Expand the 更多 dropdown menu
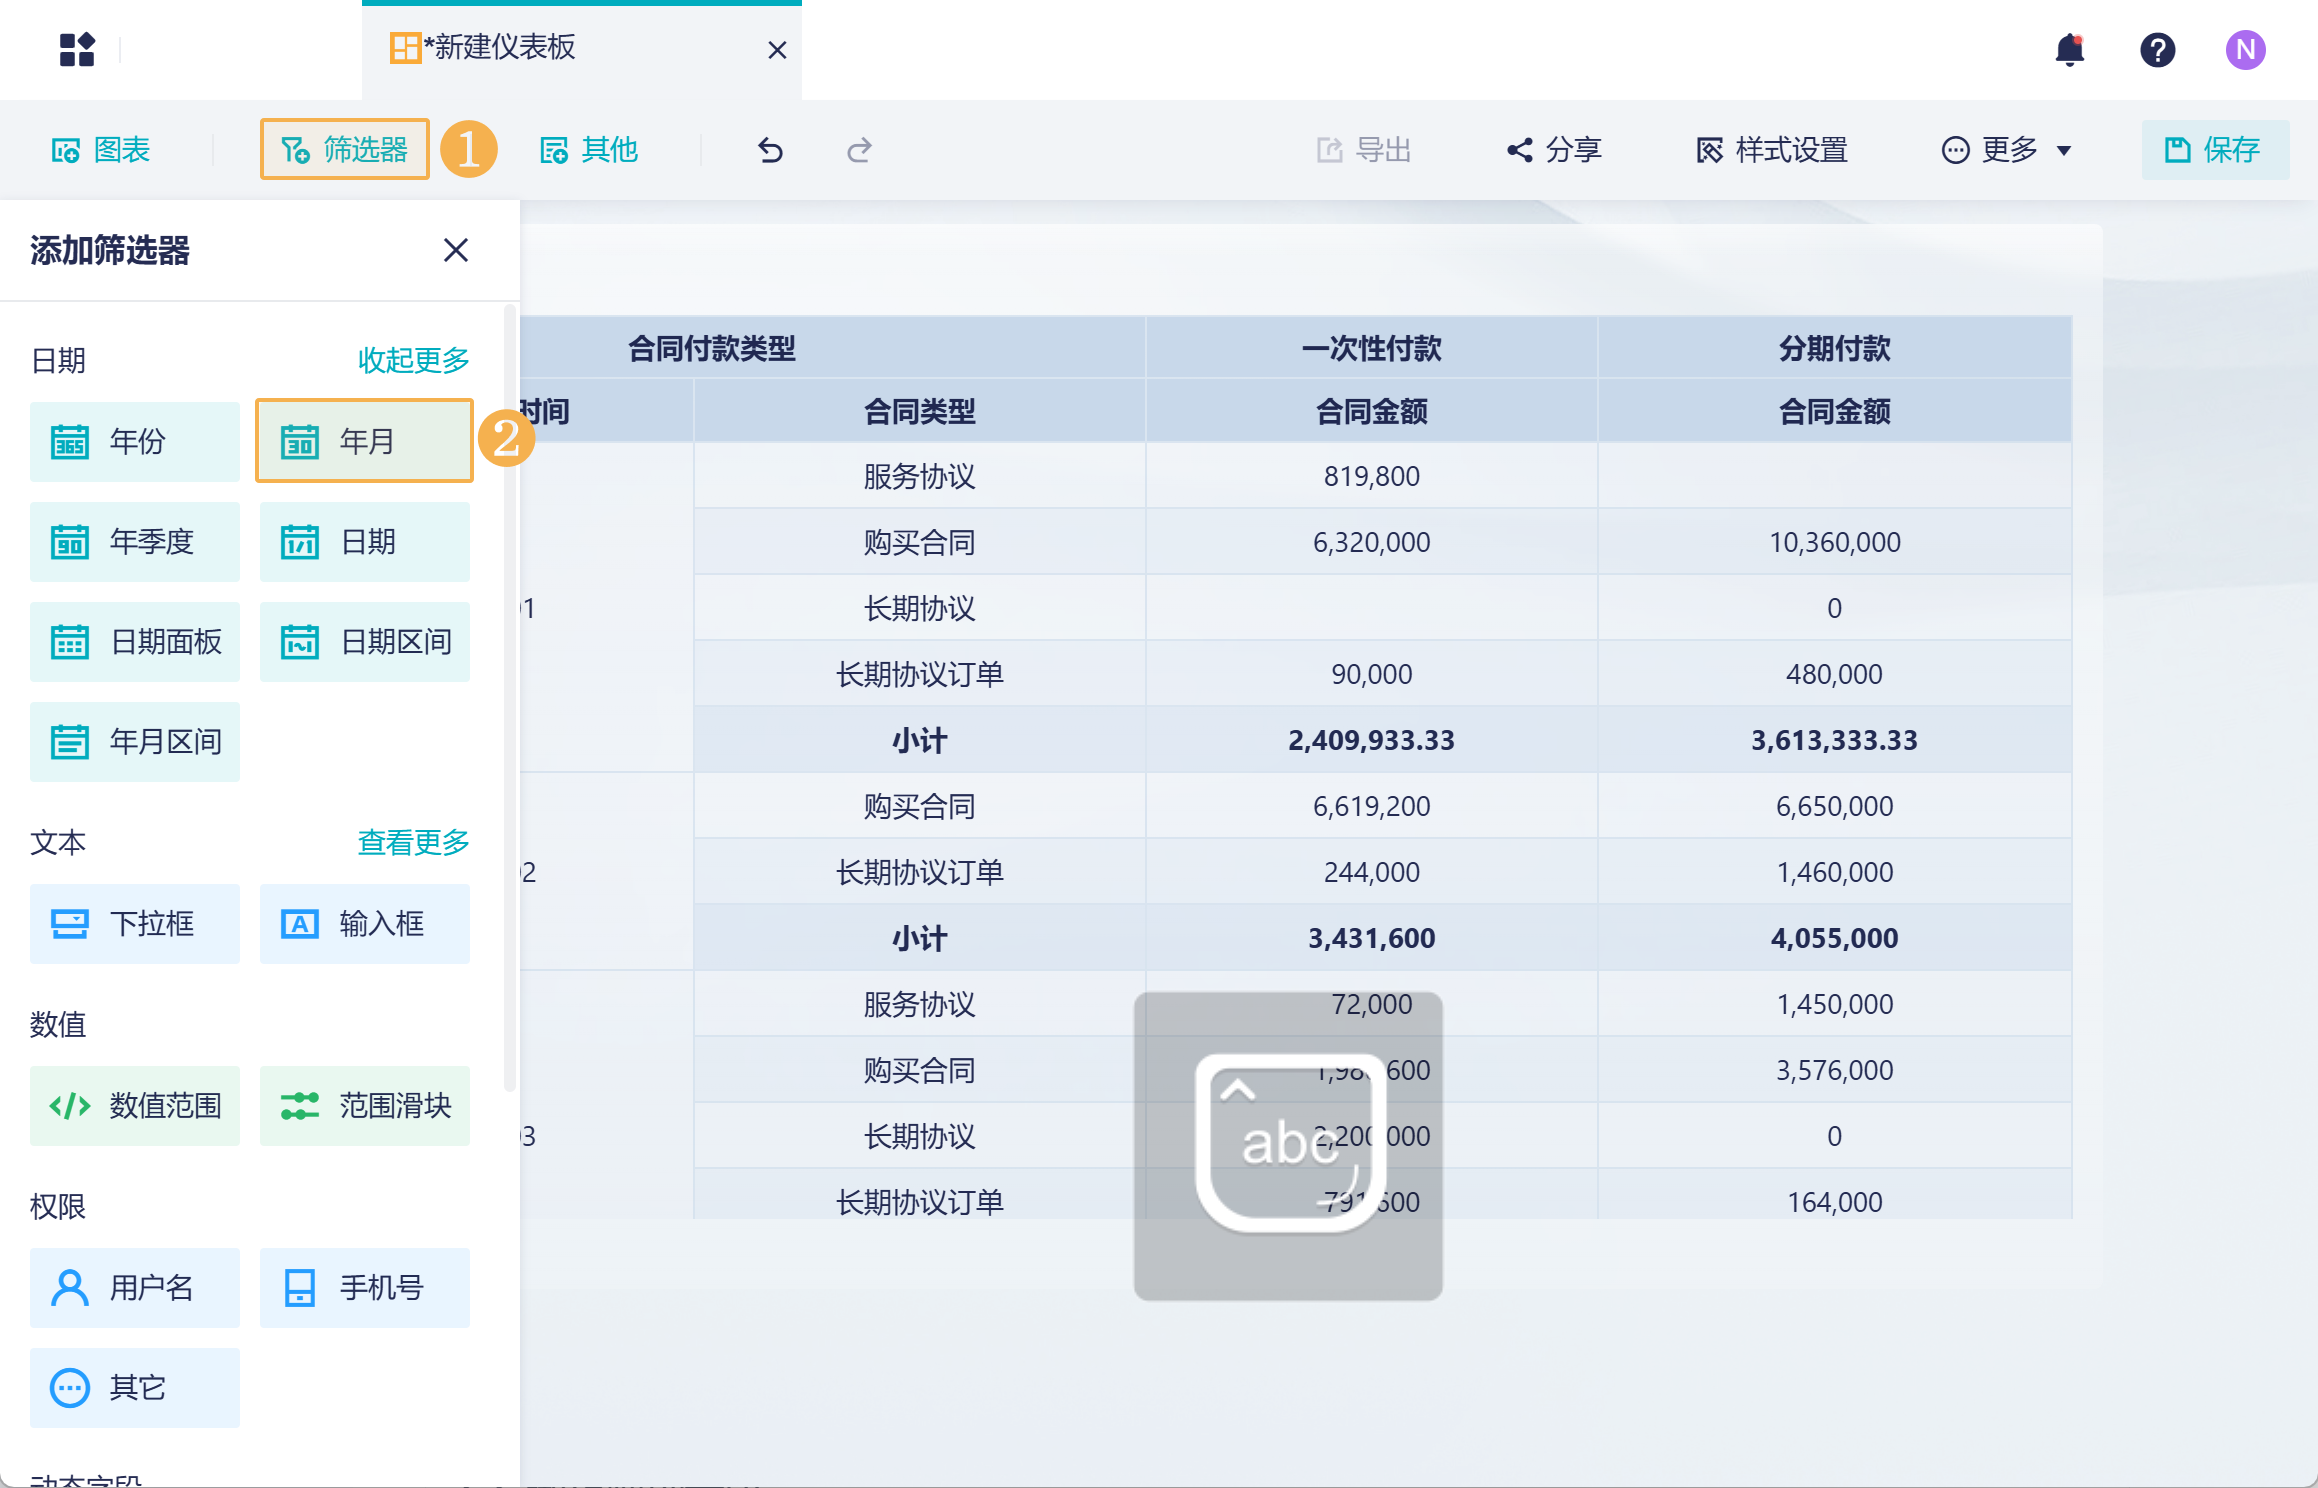The width and height of the screenshot is (2318, 1488). point(2007,150)
